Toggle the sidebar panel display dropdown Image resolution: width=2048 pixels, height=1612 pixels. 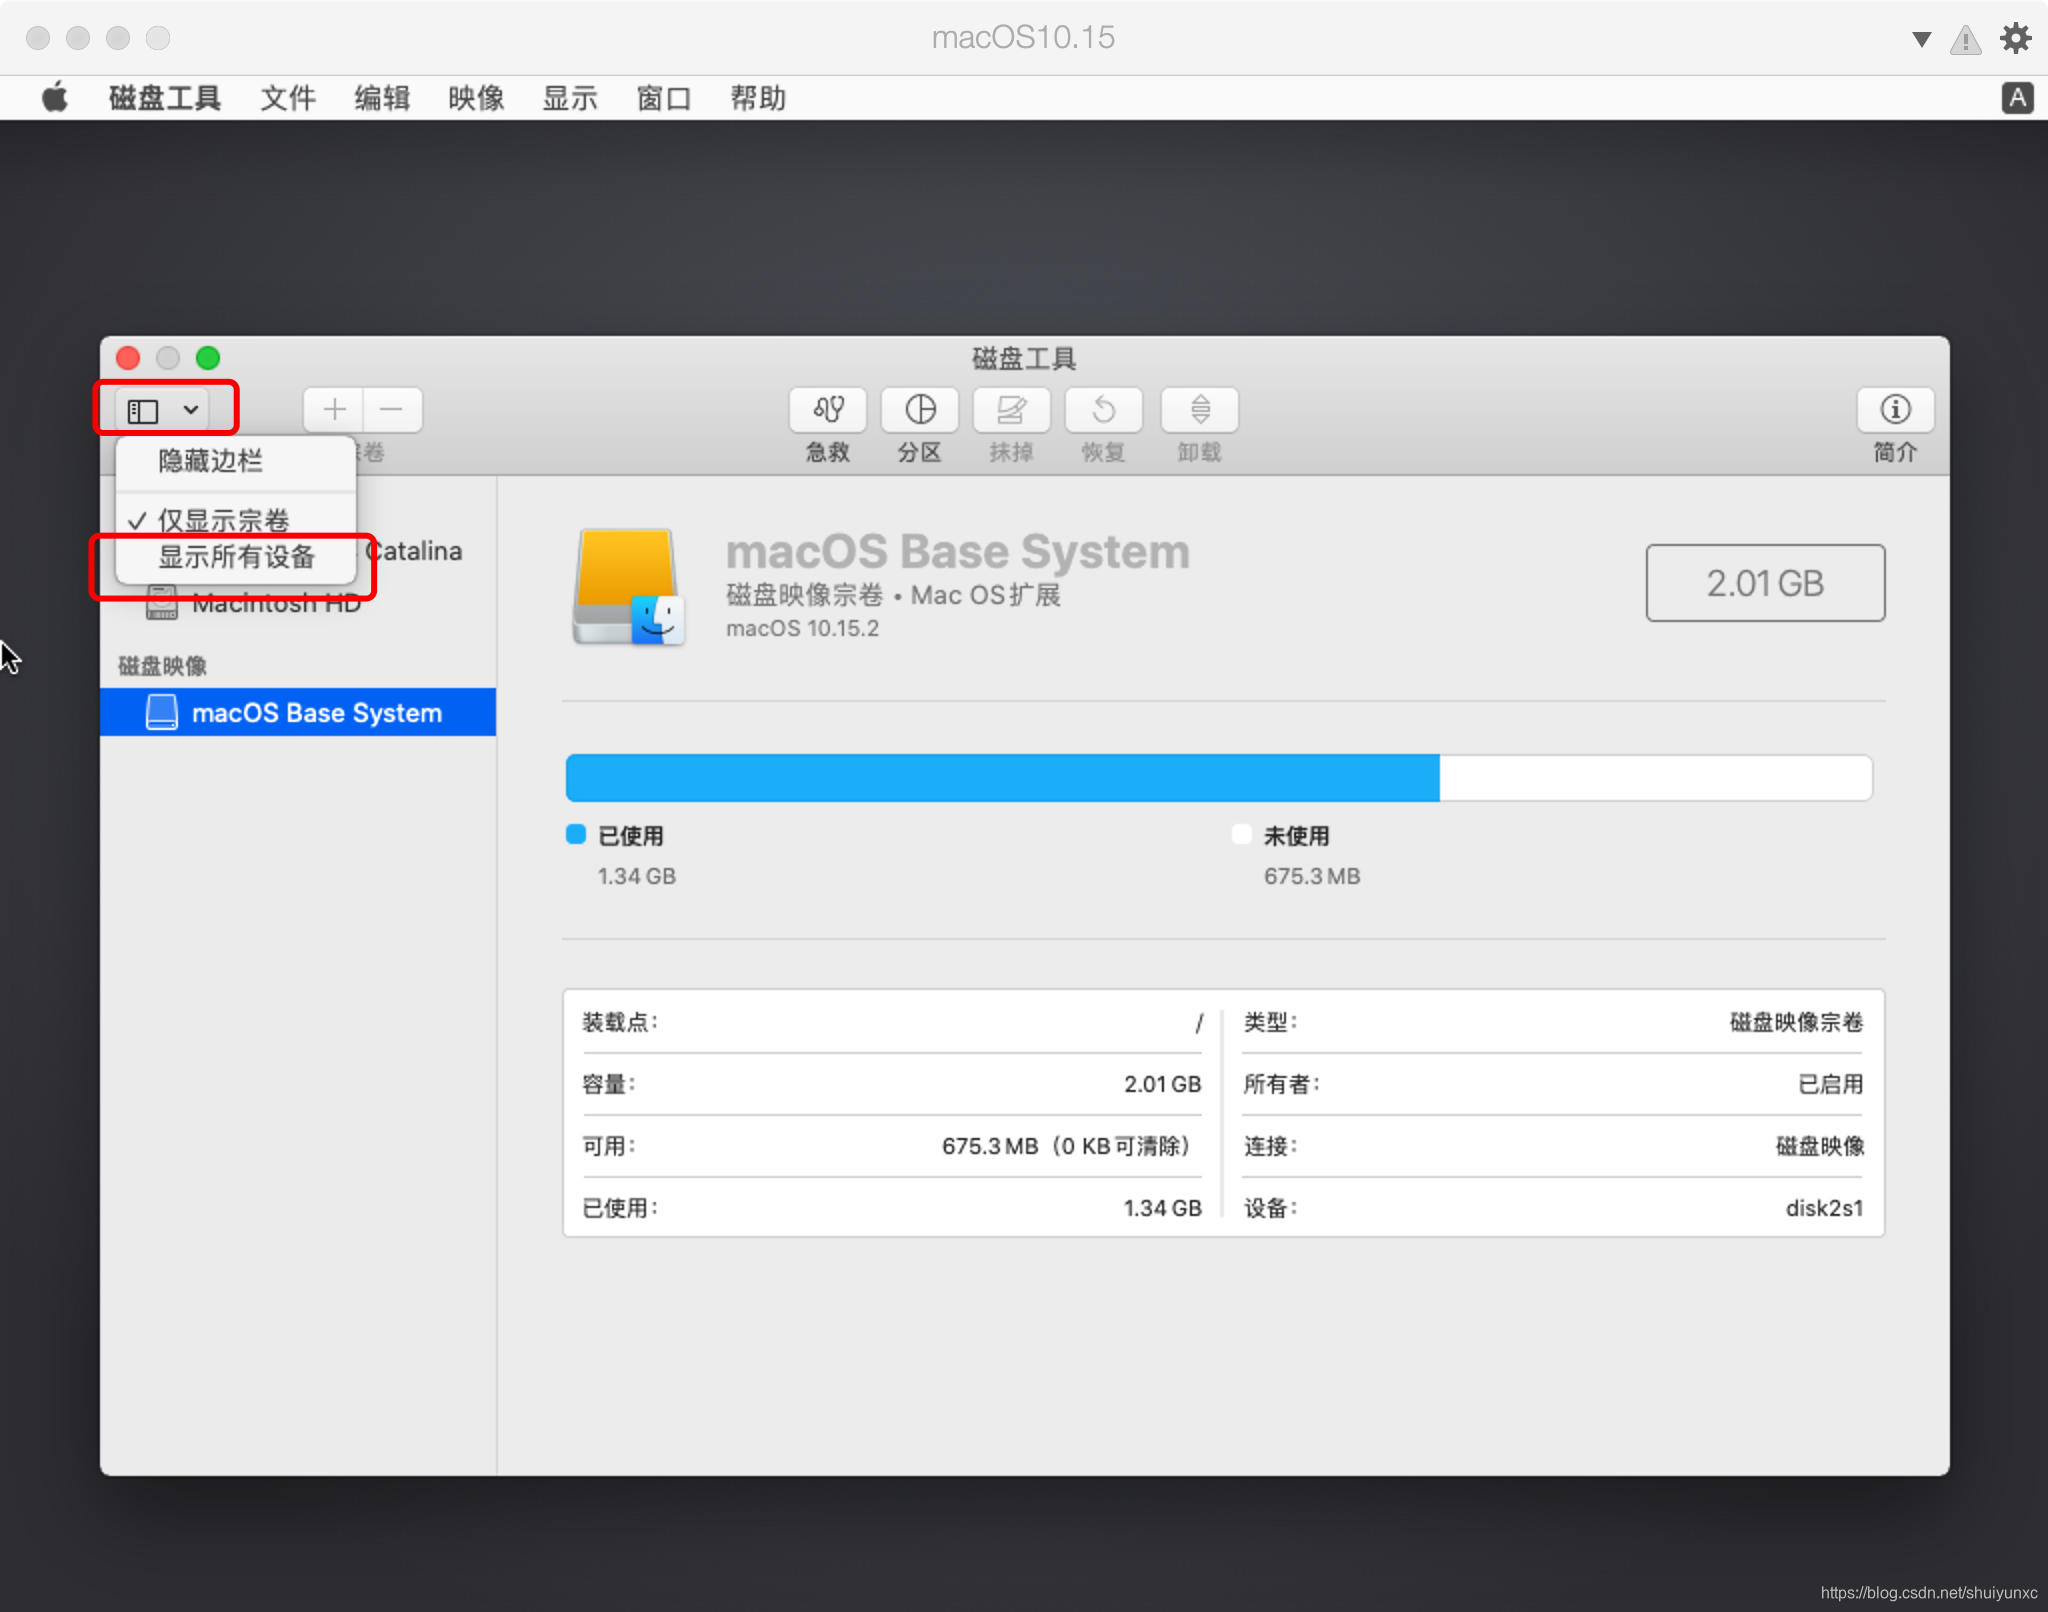(173, 407)
